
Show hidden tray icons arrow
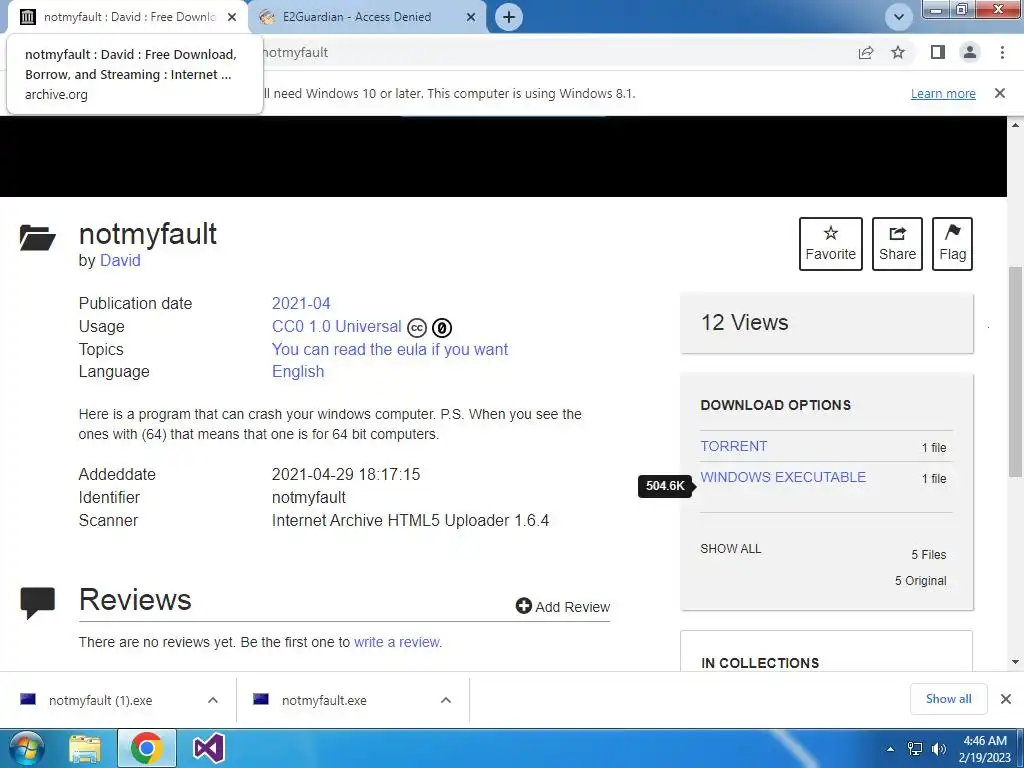[x=890, y=749]
